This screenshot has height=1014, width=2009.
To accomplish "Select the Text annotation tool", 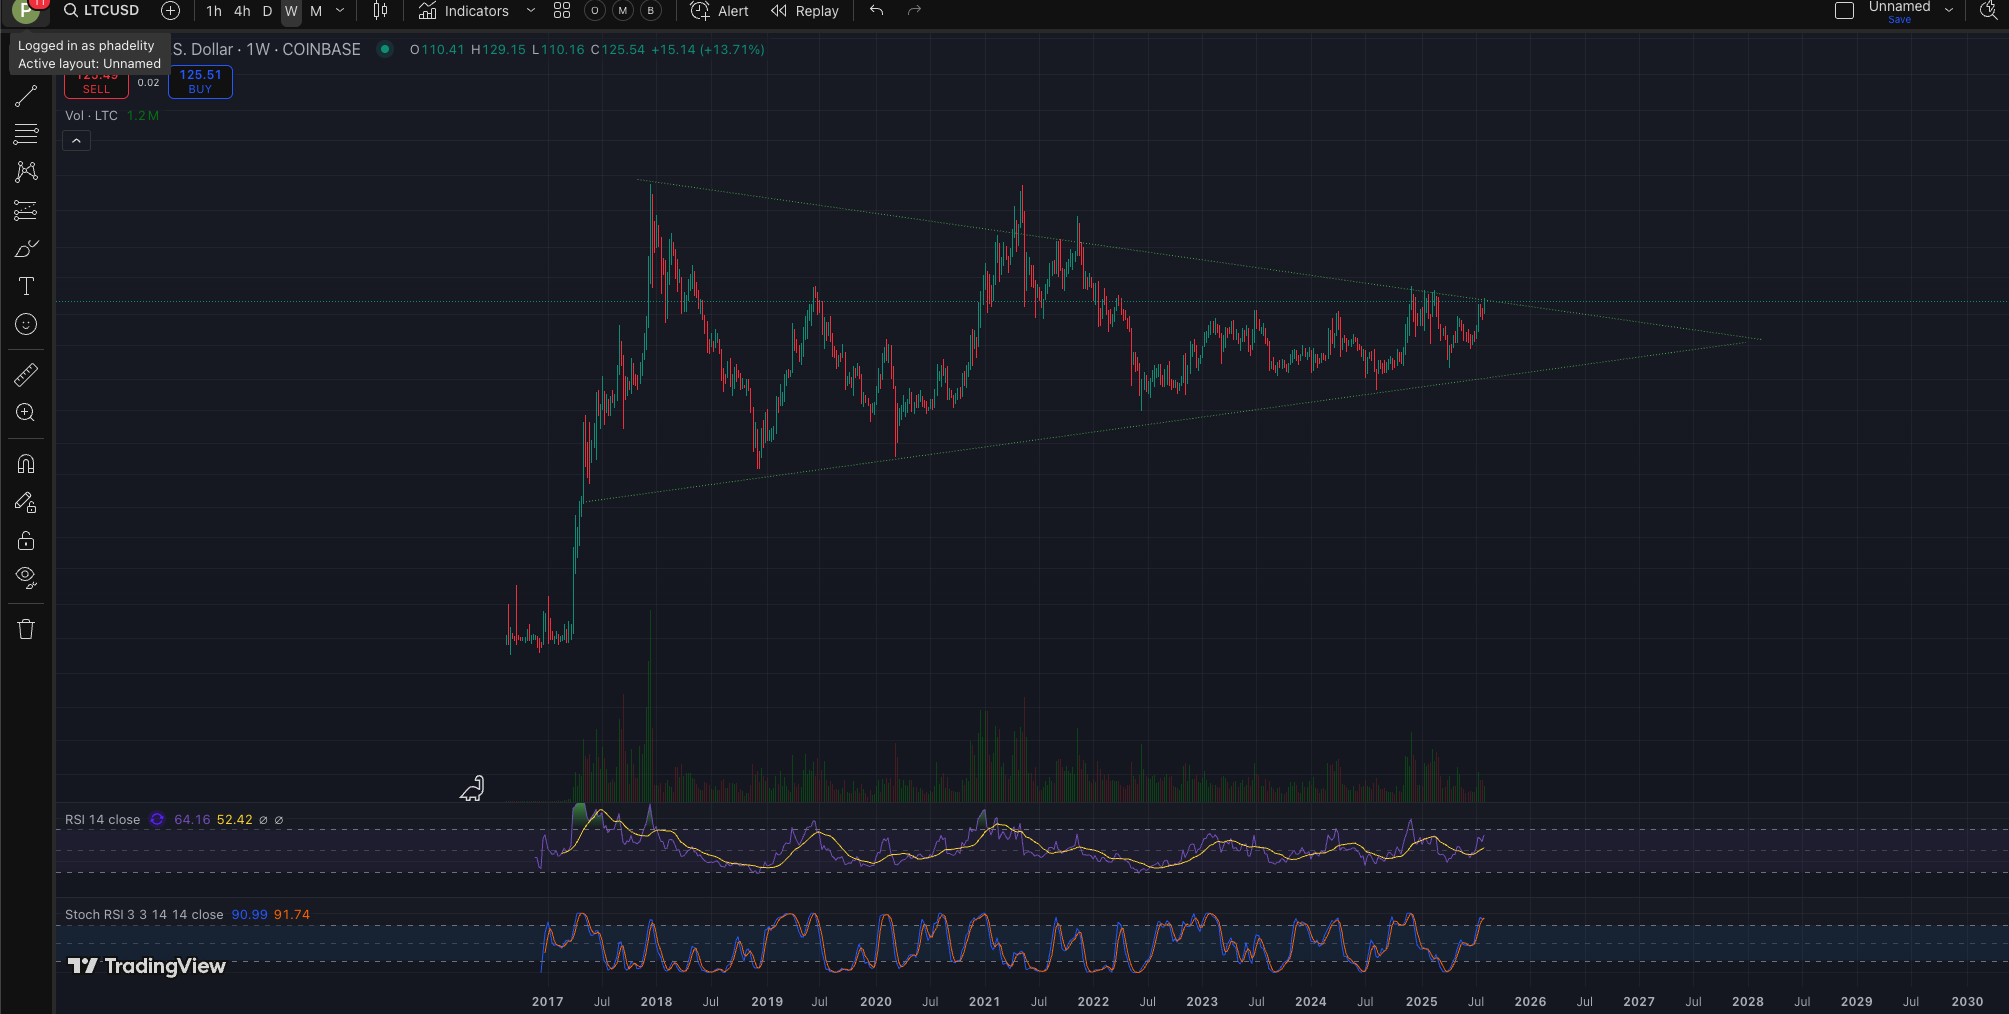I will pos(26,286).
